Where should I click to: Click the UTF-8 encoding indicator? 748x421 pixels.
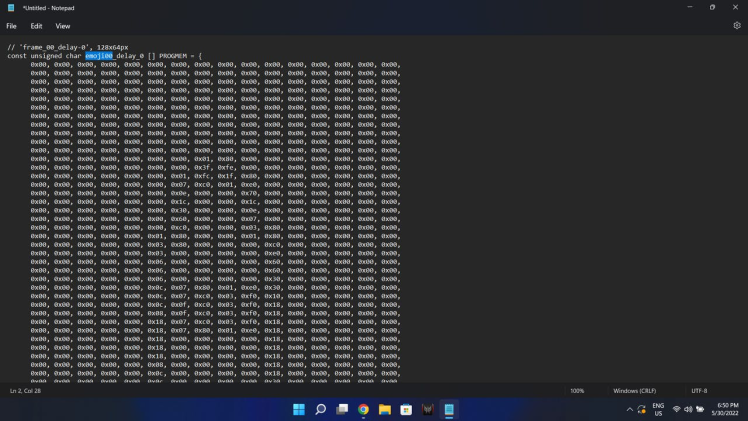[699, 390]
